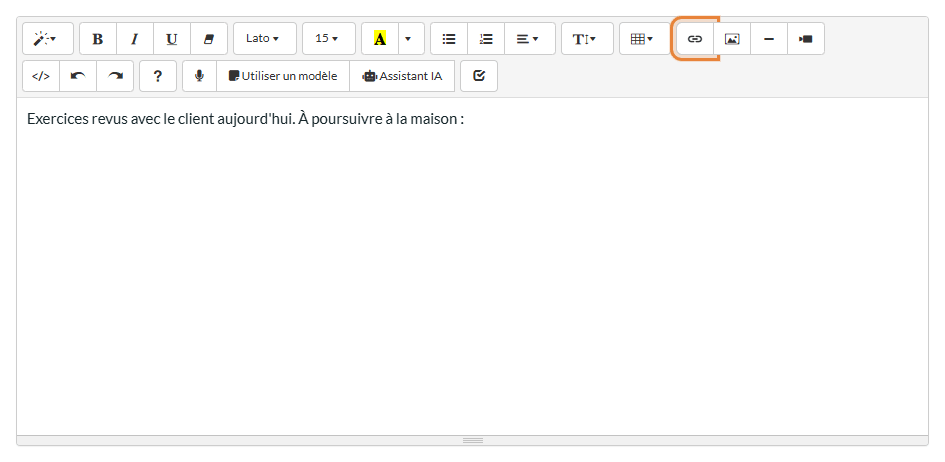Insert a numbered list

(x=486, y=39)
